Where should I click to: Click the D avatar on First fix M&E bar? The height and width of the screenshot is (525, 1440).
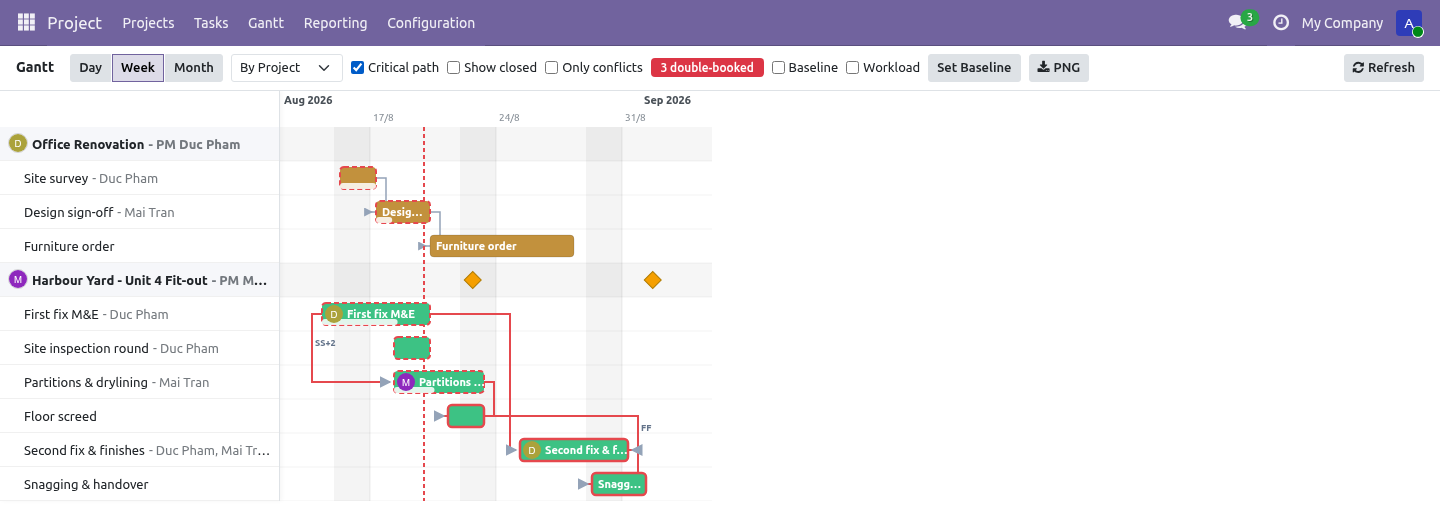click(x=334, y=314)
